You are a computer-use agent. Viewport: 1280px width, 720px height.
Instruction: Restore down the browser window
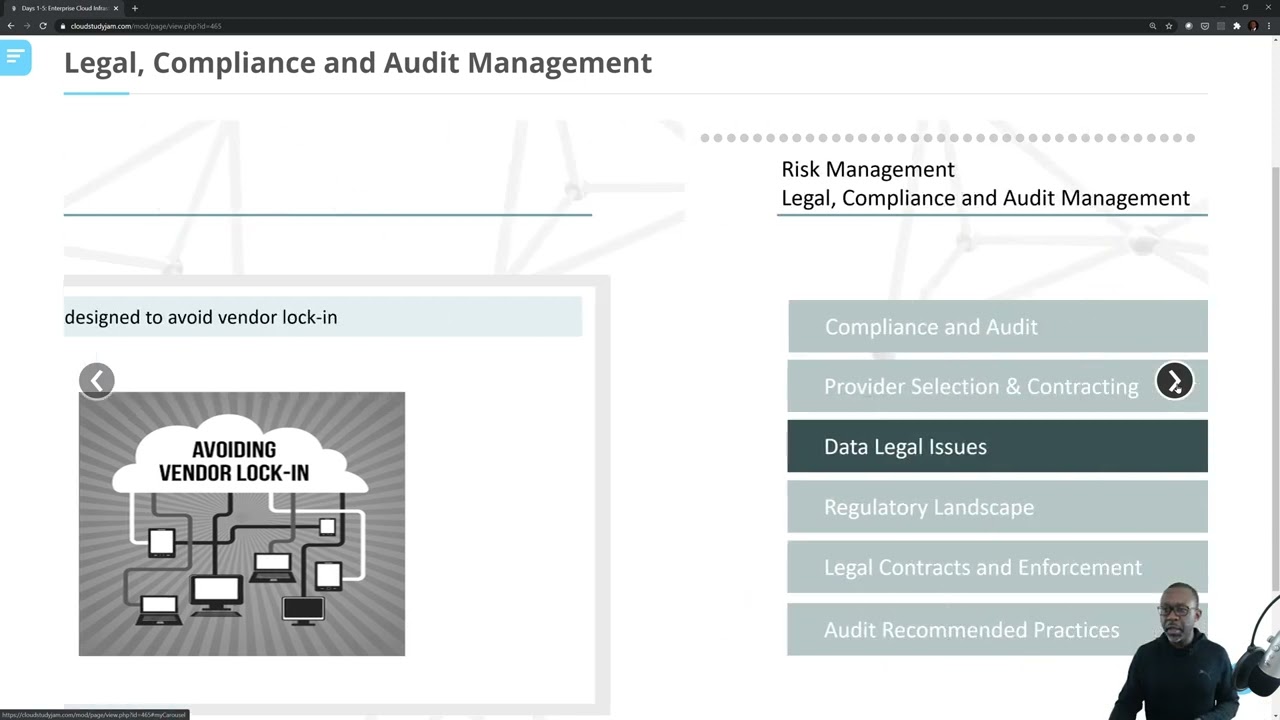point(1245,7)
